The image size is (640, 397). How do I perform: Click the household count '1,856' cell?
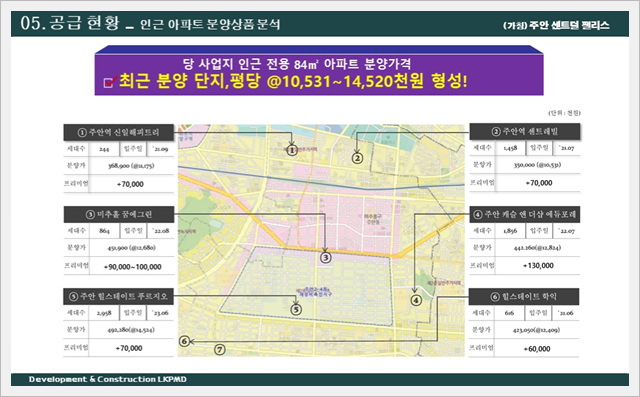click(510, 231)
